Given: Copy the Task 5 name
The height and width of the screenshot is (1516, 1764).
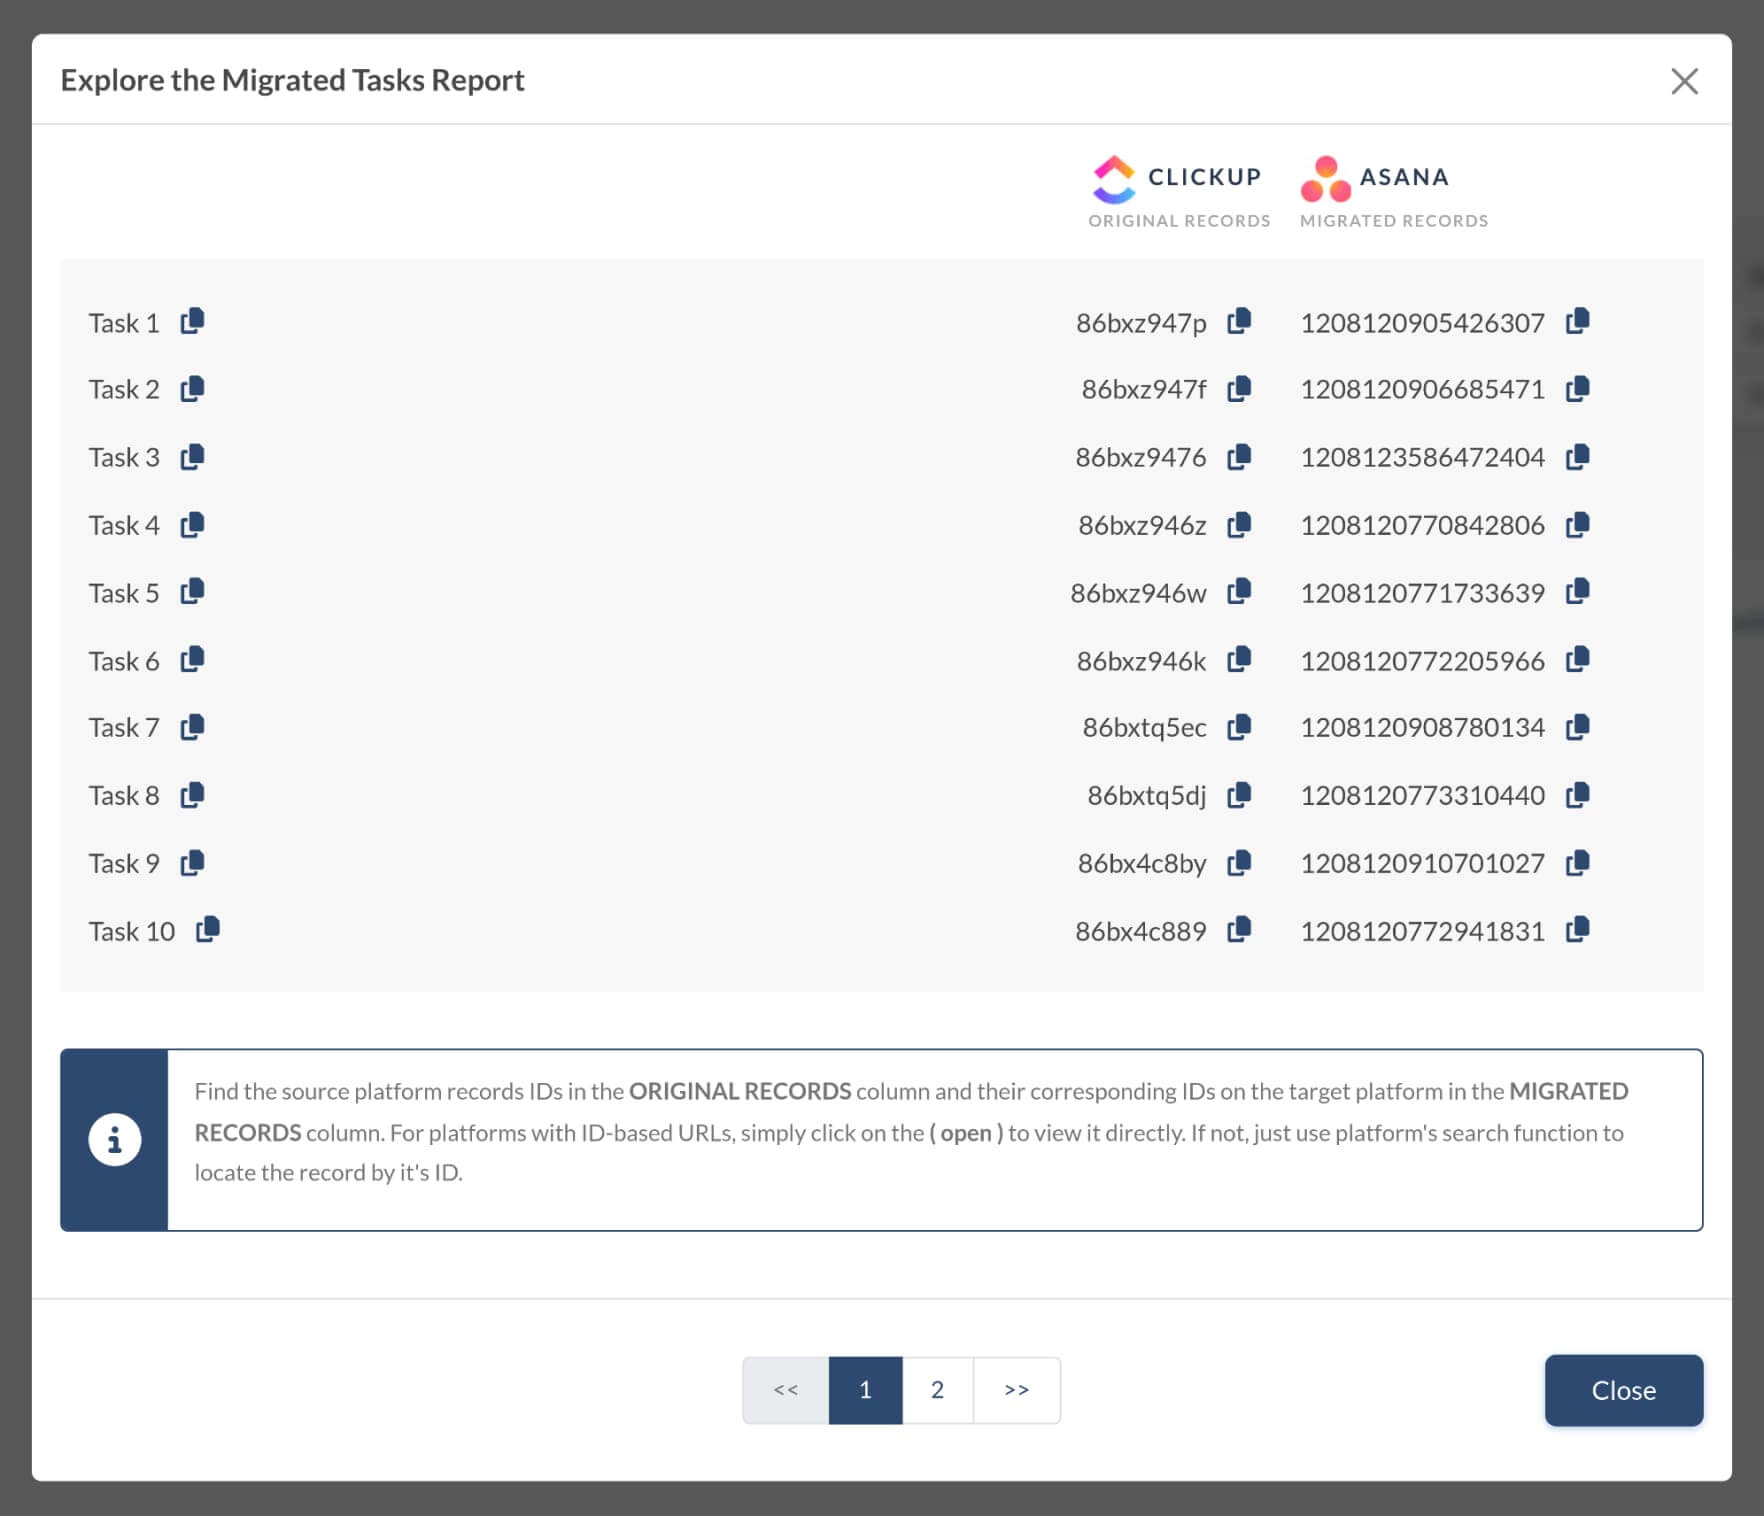Looking at the screenshot, I should 192,591.
